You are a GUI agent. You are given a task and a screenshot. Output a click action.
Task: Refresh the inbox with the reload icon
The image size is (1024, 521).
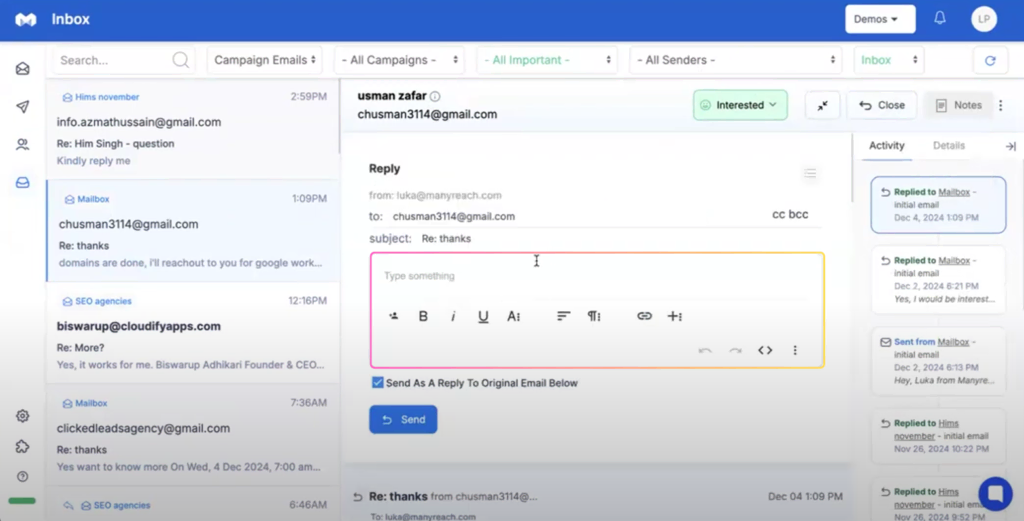point(990,60)
